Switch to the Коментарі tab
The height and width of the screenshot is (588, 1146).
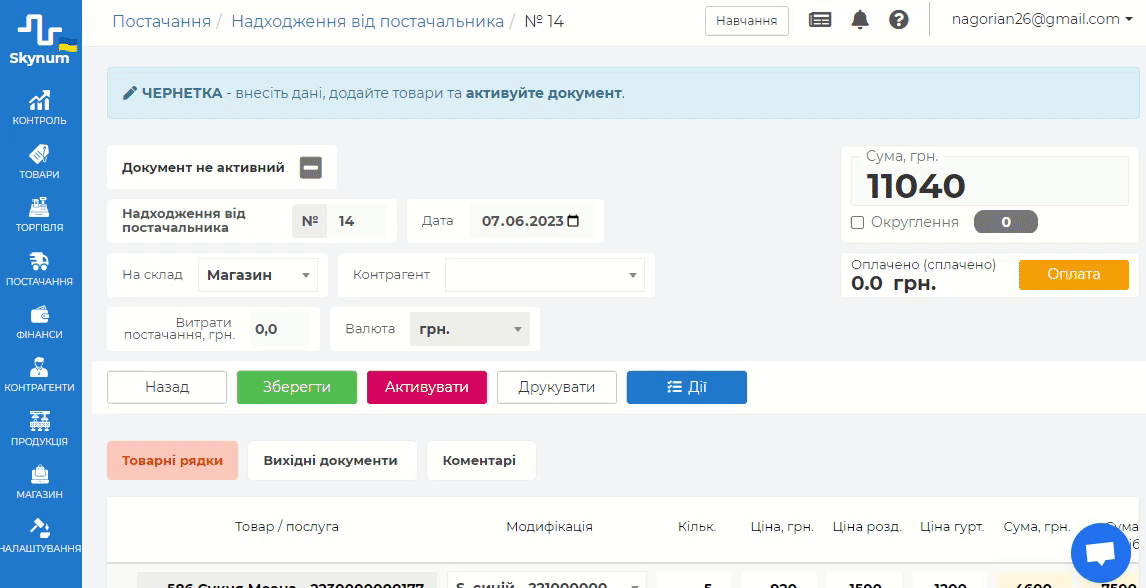pos(481,460)
